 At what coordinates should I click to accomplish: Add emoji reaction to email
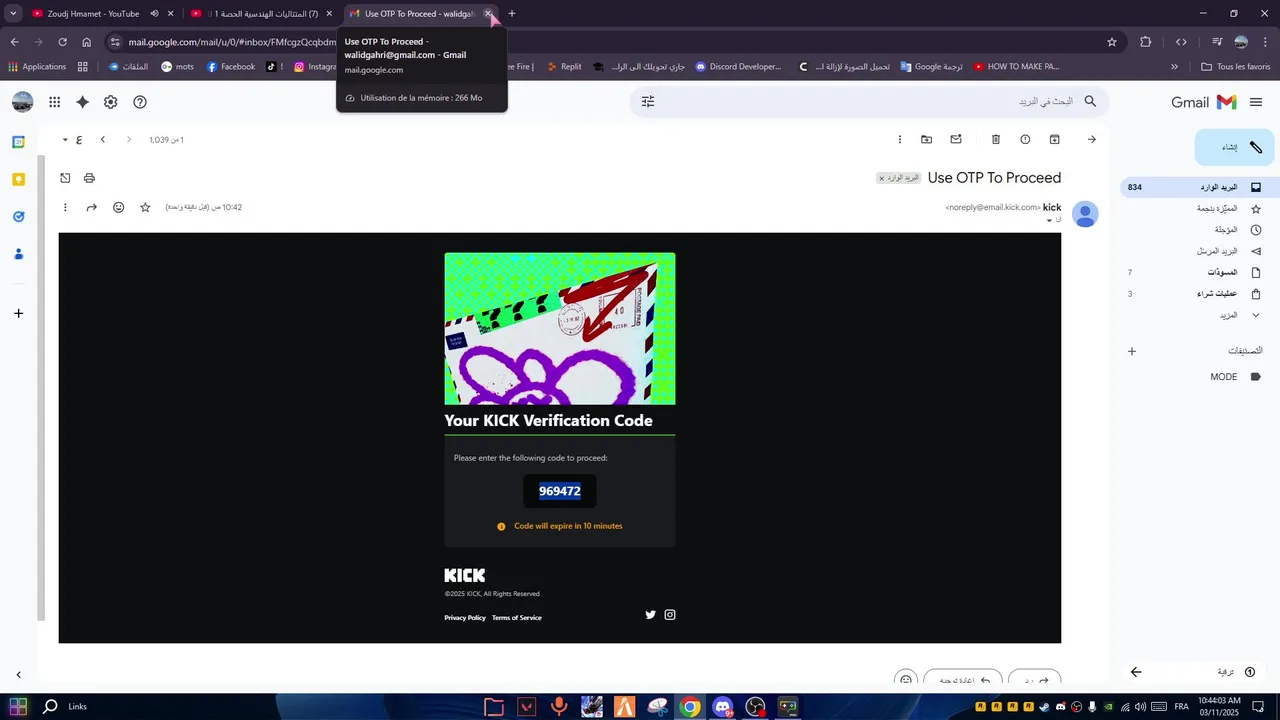tap(119, 207)
